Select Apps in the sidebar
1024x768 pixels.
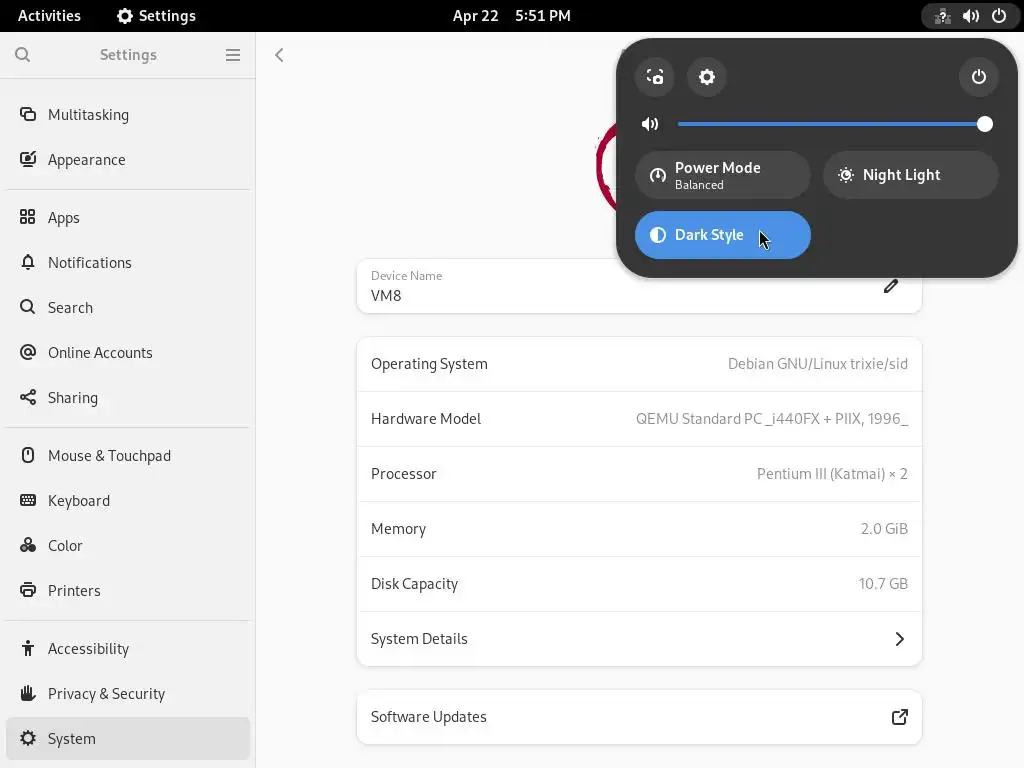click(128, 217)
